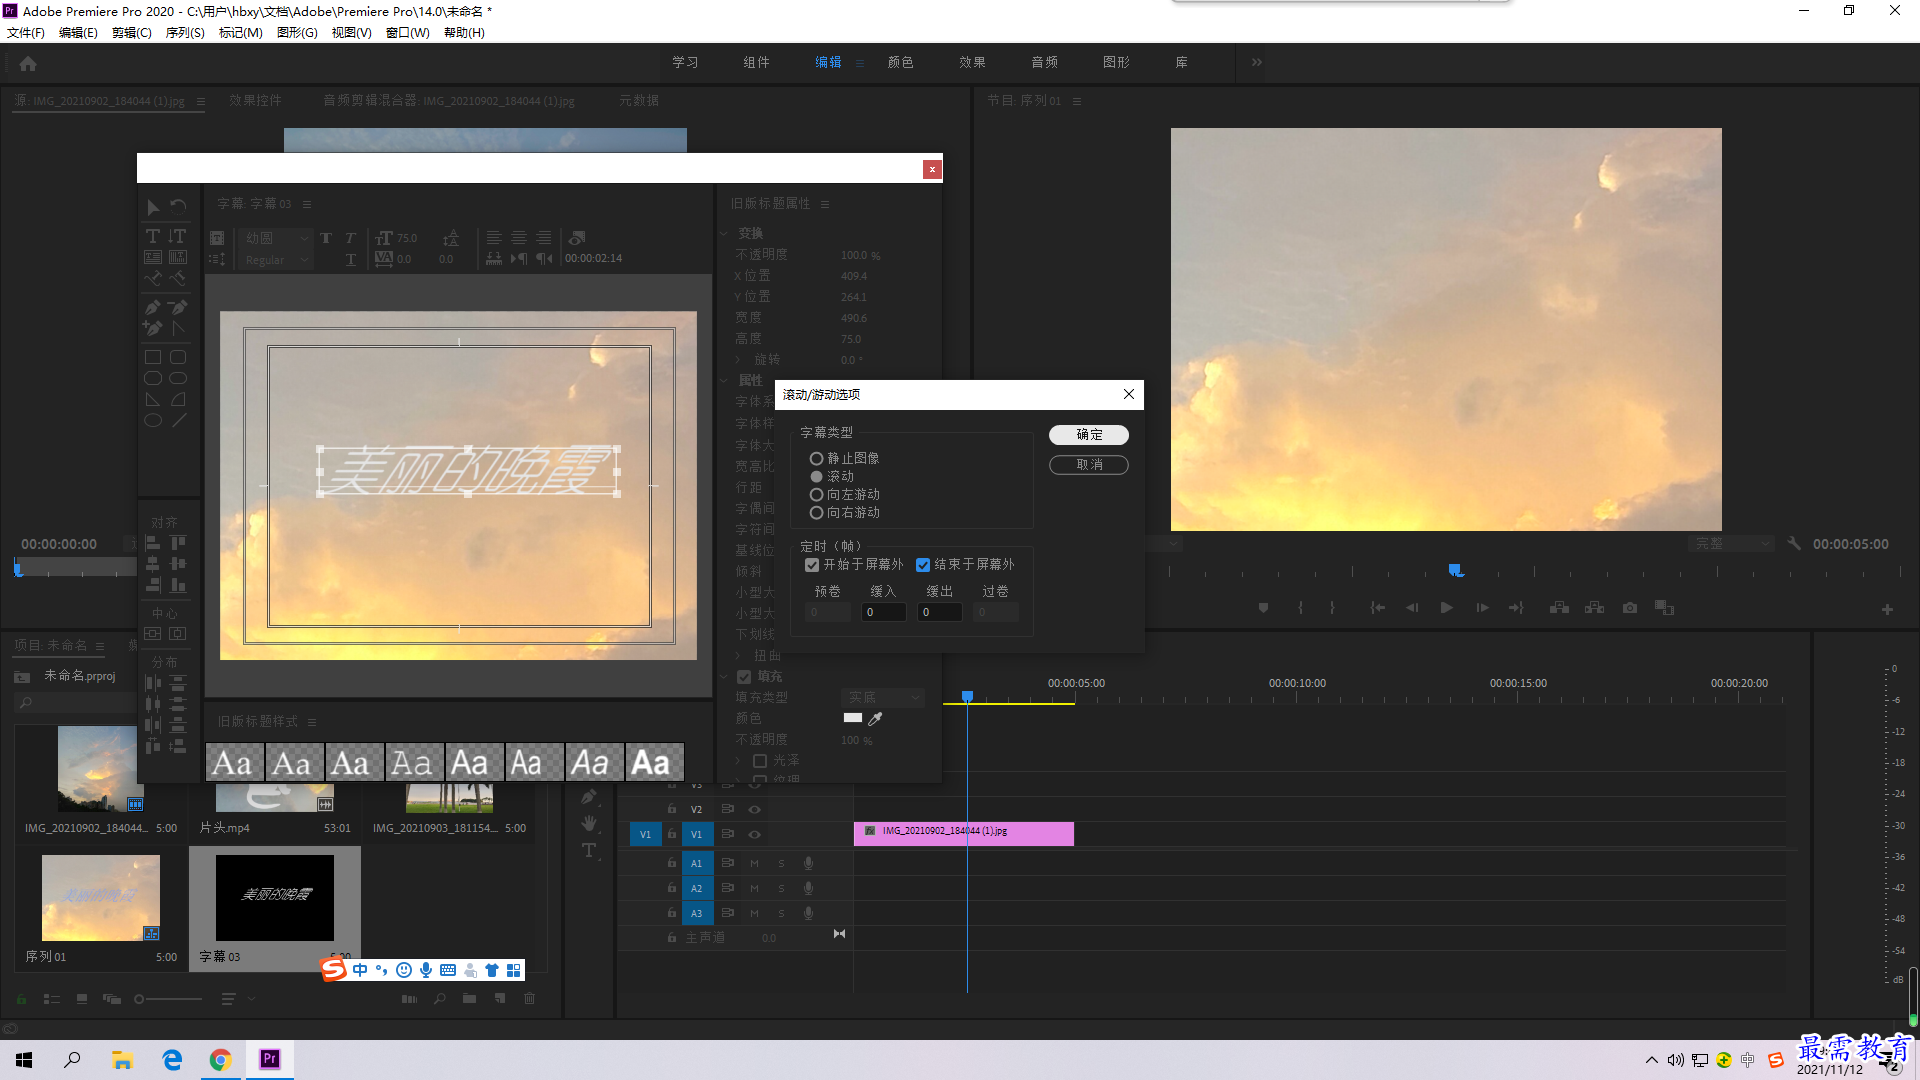Switch to 音频 workspace tab
This screenshot has height=1080, width=1920.
pos(1044,62)
